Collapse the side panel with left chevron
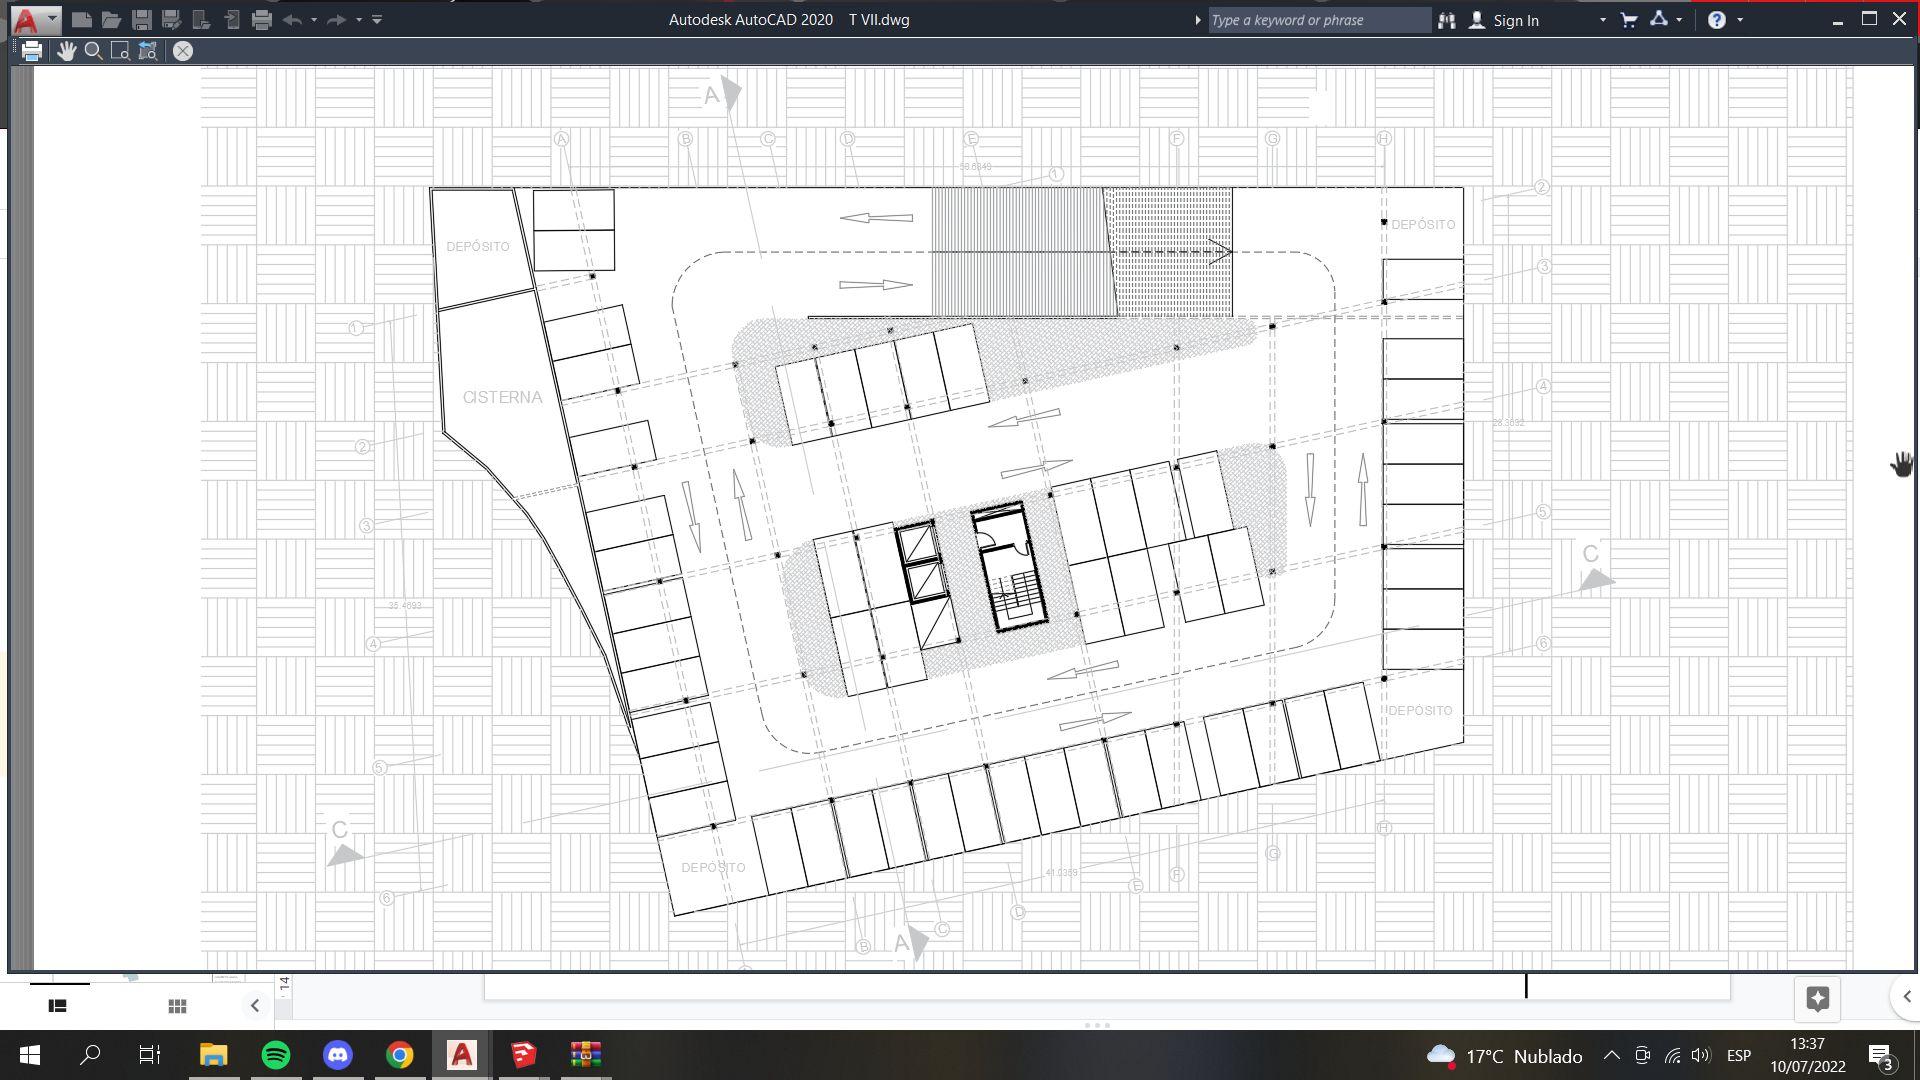Image resolution: width=1920 pixels, height=1080 pixels. (254, 1006)
